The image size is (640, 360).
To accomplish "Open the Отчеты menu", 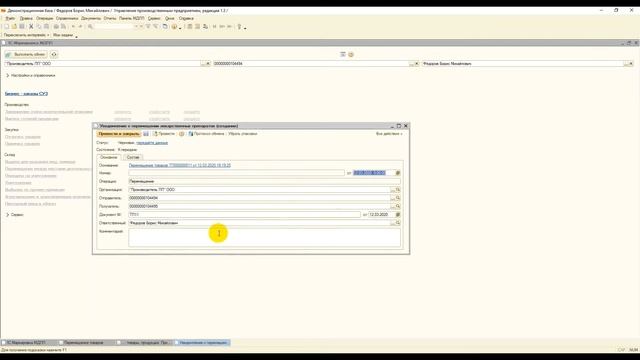I will pyautogui.click(x=110, y=18).
